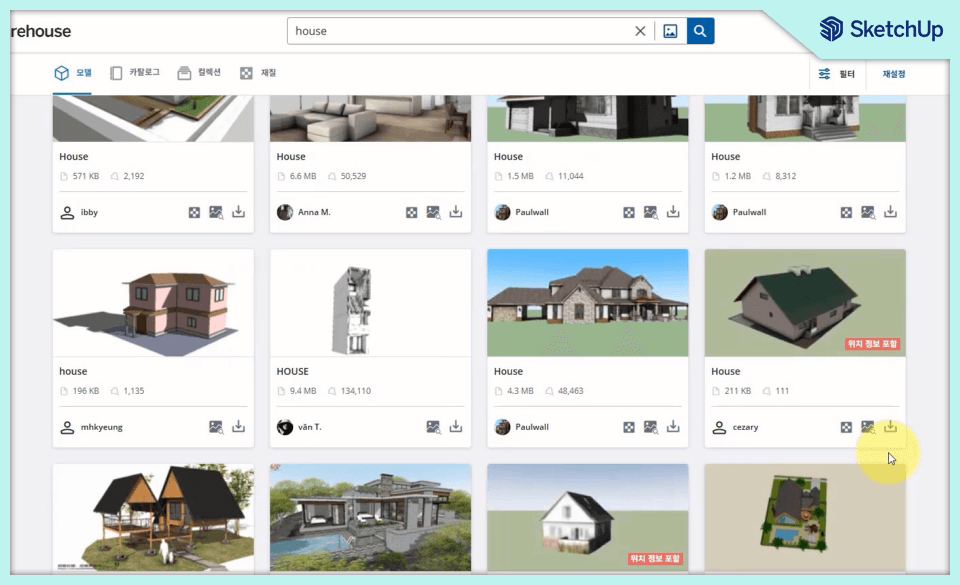960x585 pixels.
Task: Select the 컬렉션 tab
Action: click(x=199, y=73)
